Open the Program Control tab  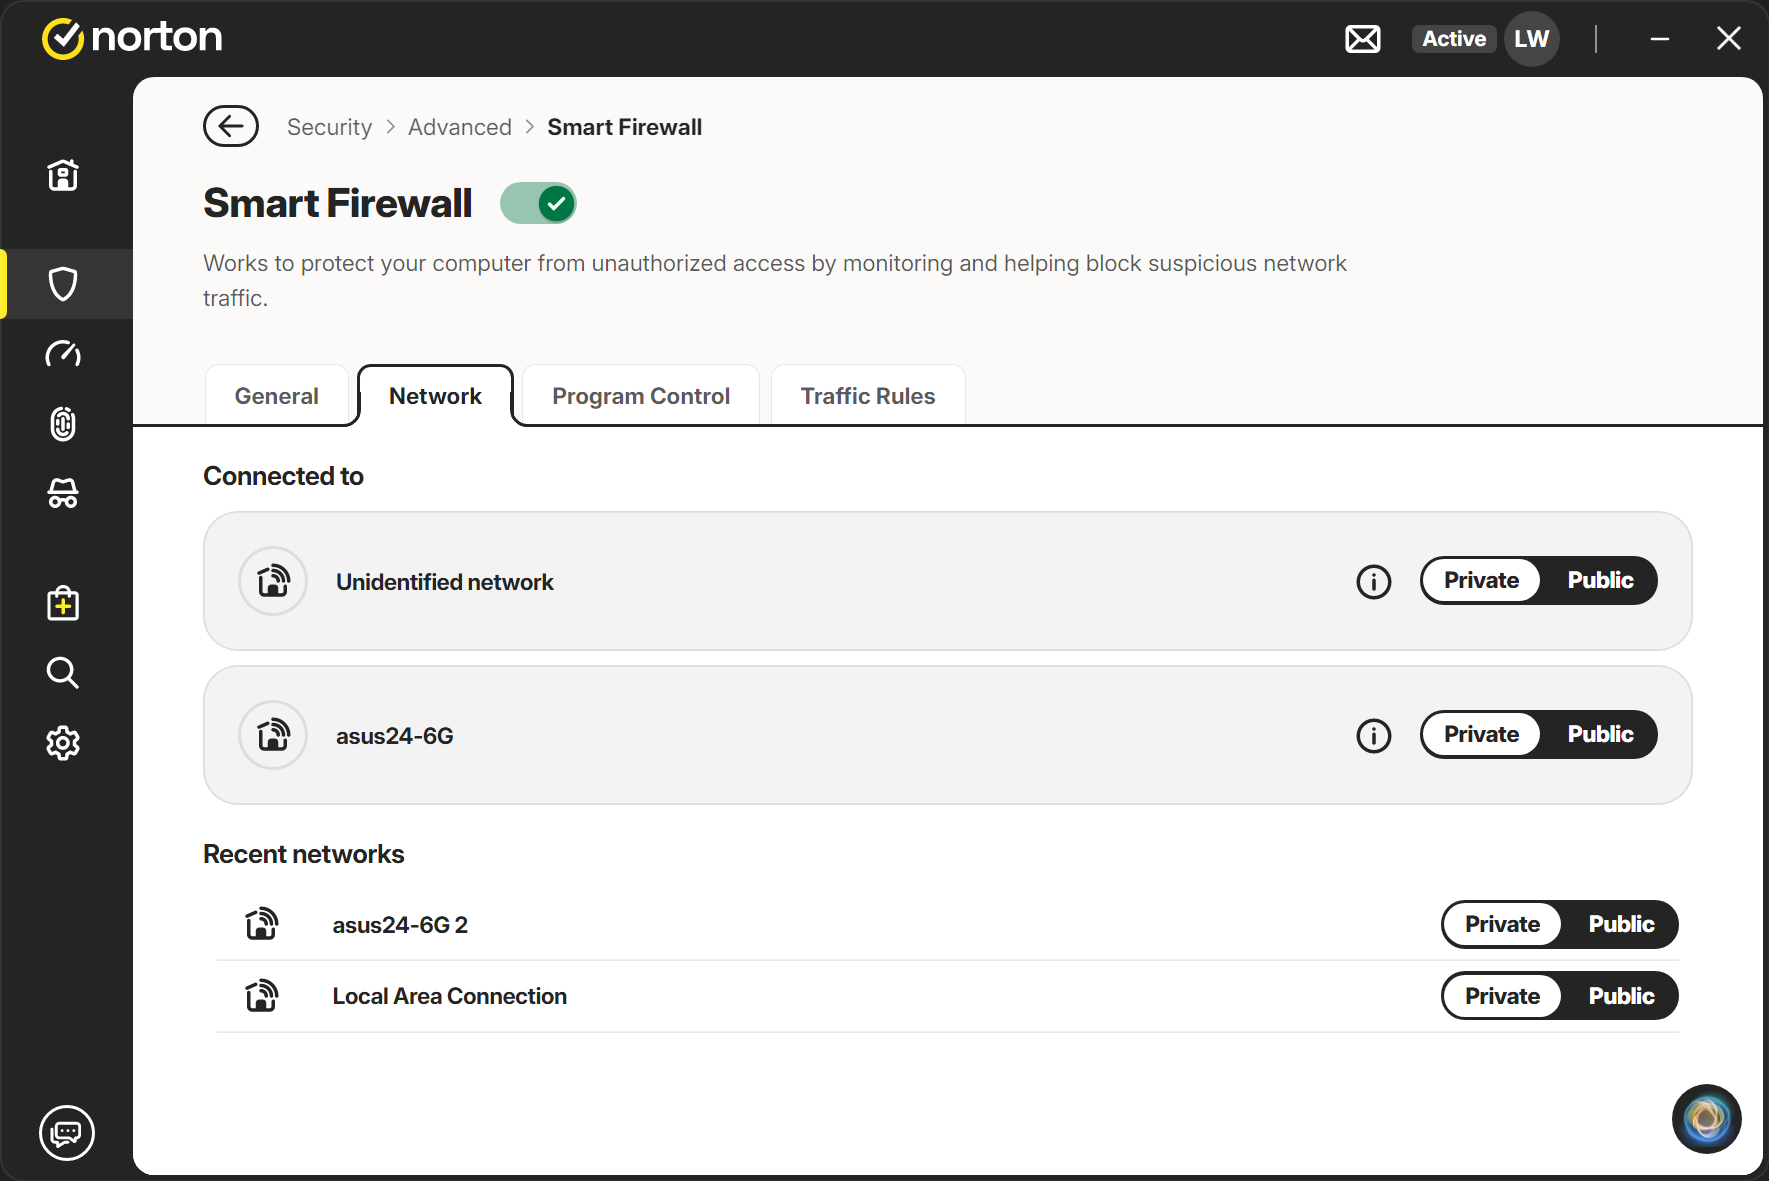click(641, 396)
